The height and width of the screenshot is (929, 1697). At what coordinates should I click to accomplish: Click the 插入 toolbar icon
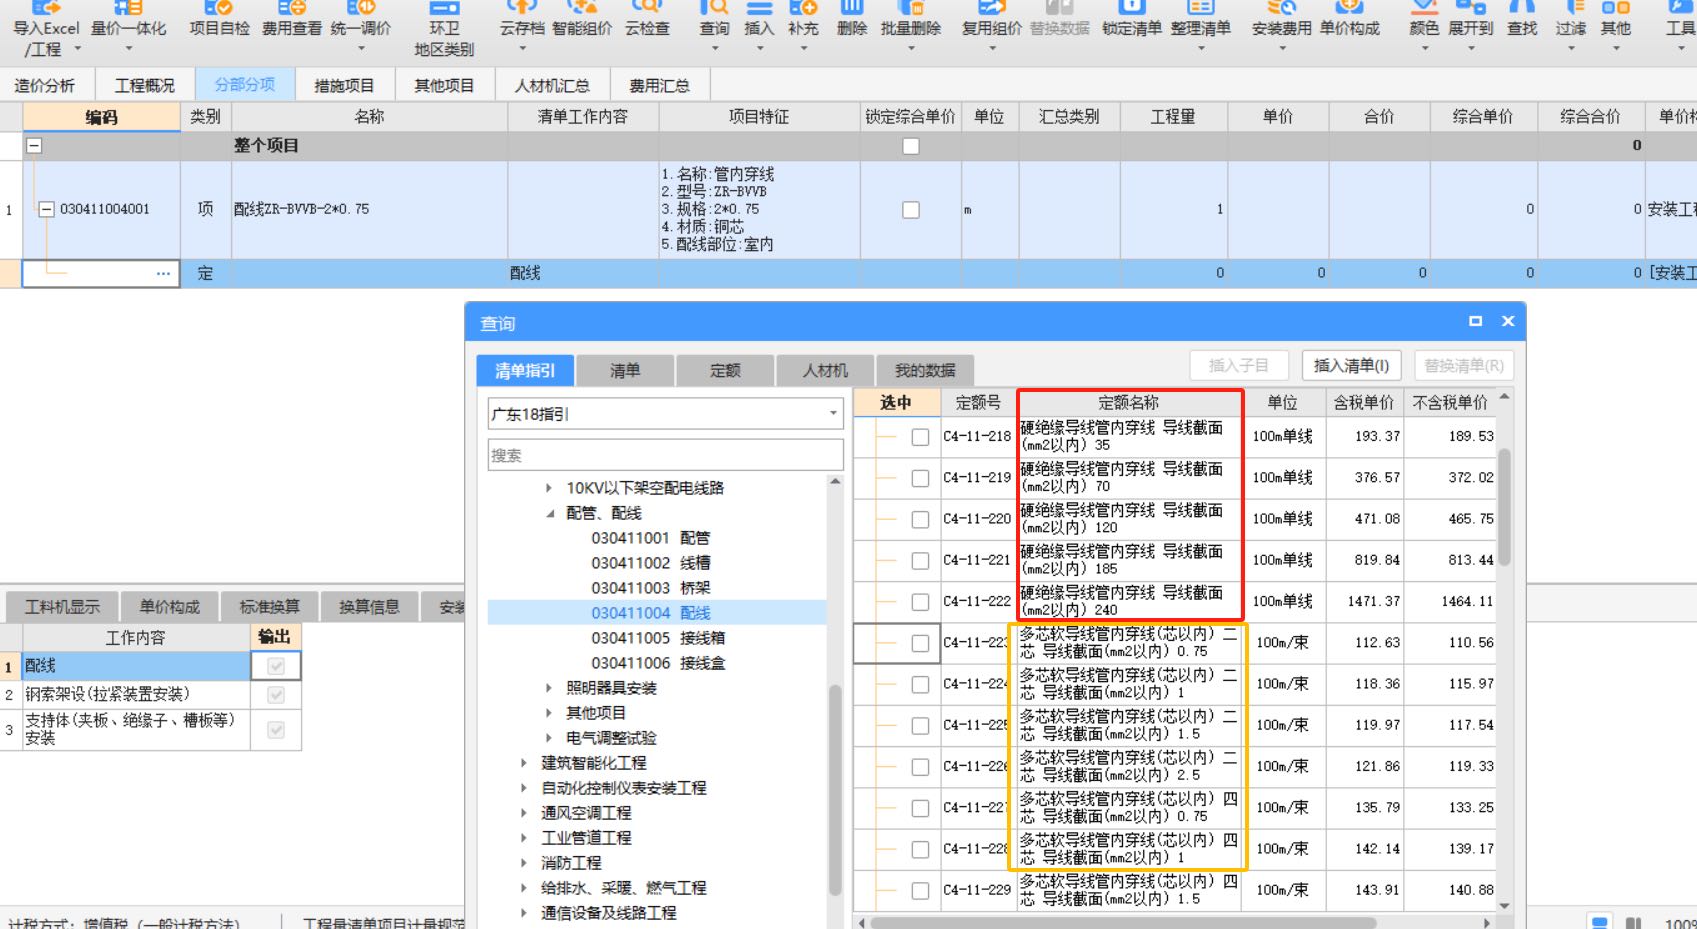(759, 24)
